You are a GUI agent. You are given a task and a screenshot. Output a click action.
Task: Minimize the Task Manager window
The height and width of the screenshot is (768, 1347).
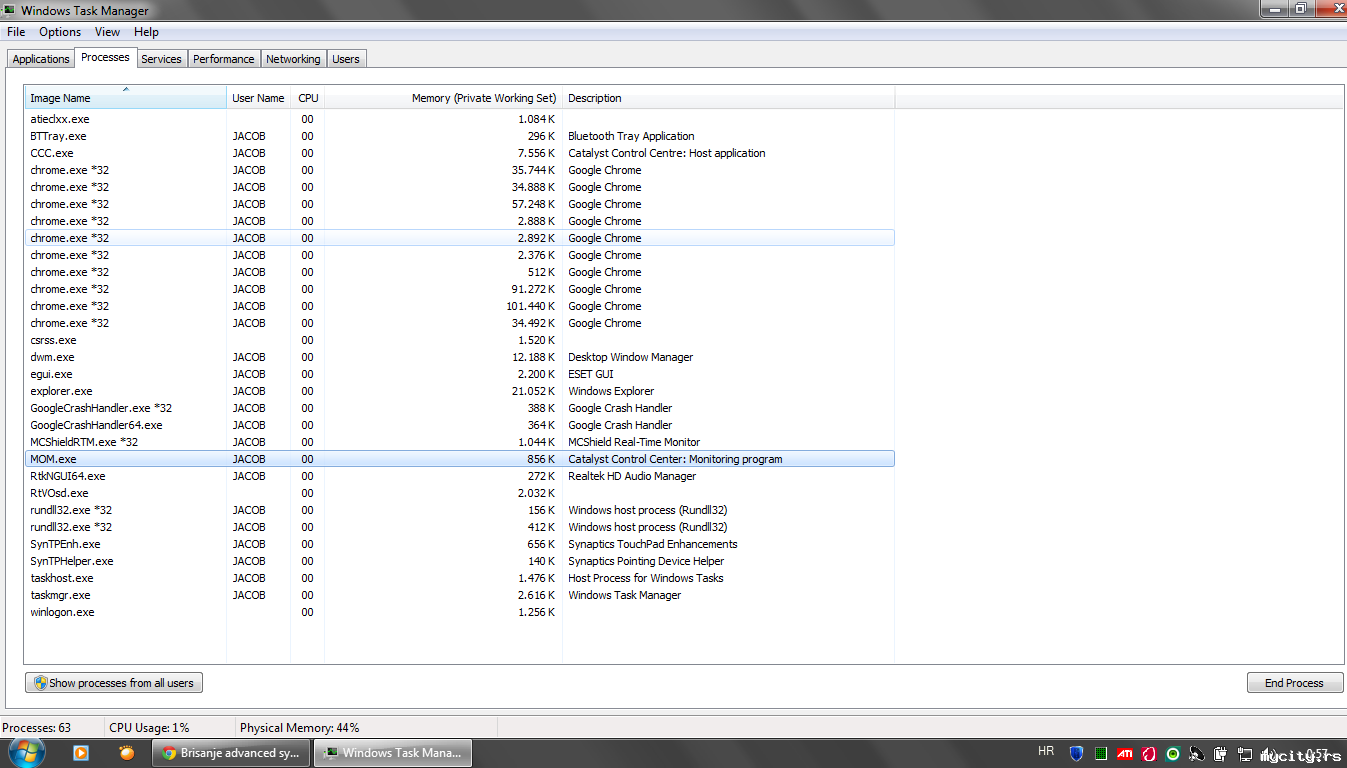coord(1274,9)
